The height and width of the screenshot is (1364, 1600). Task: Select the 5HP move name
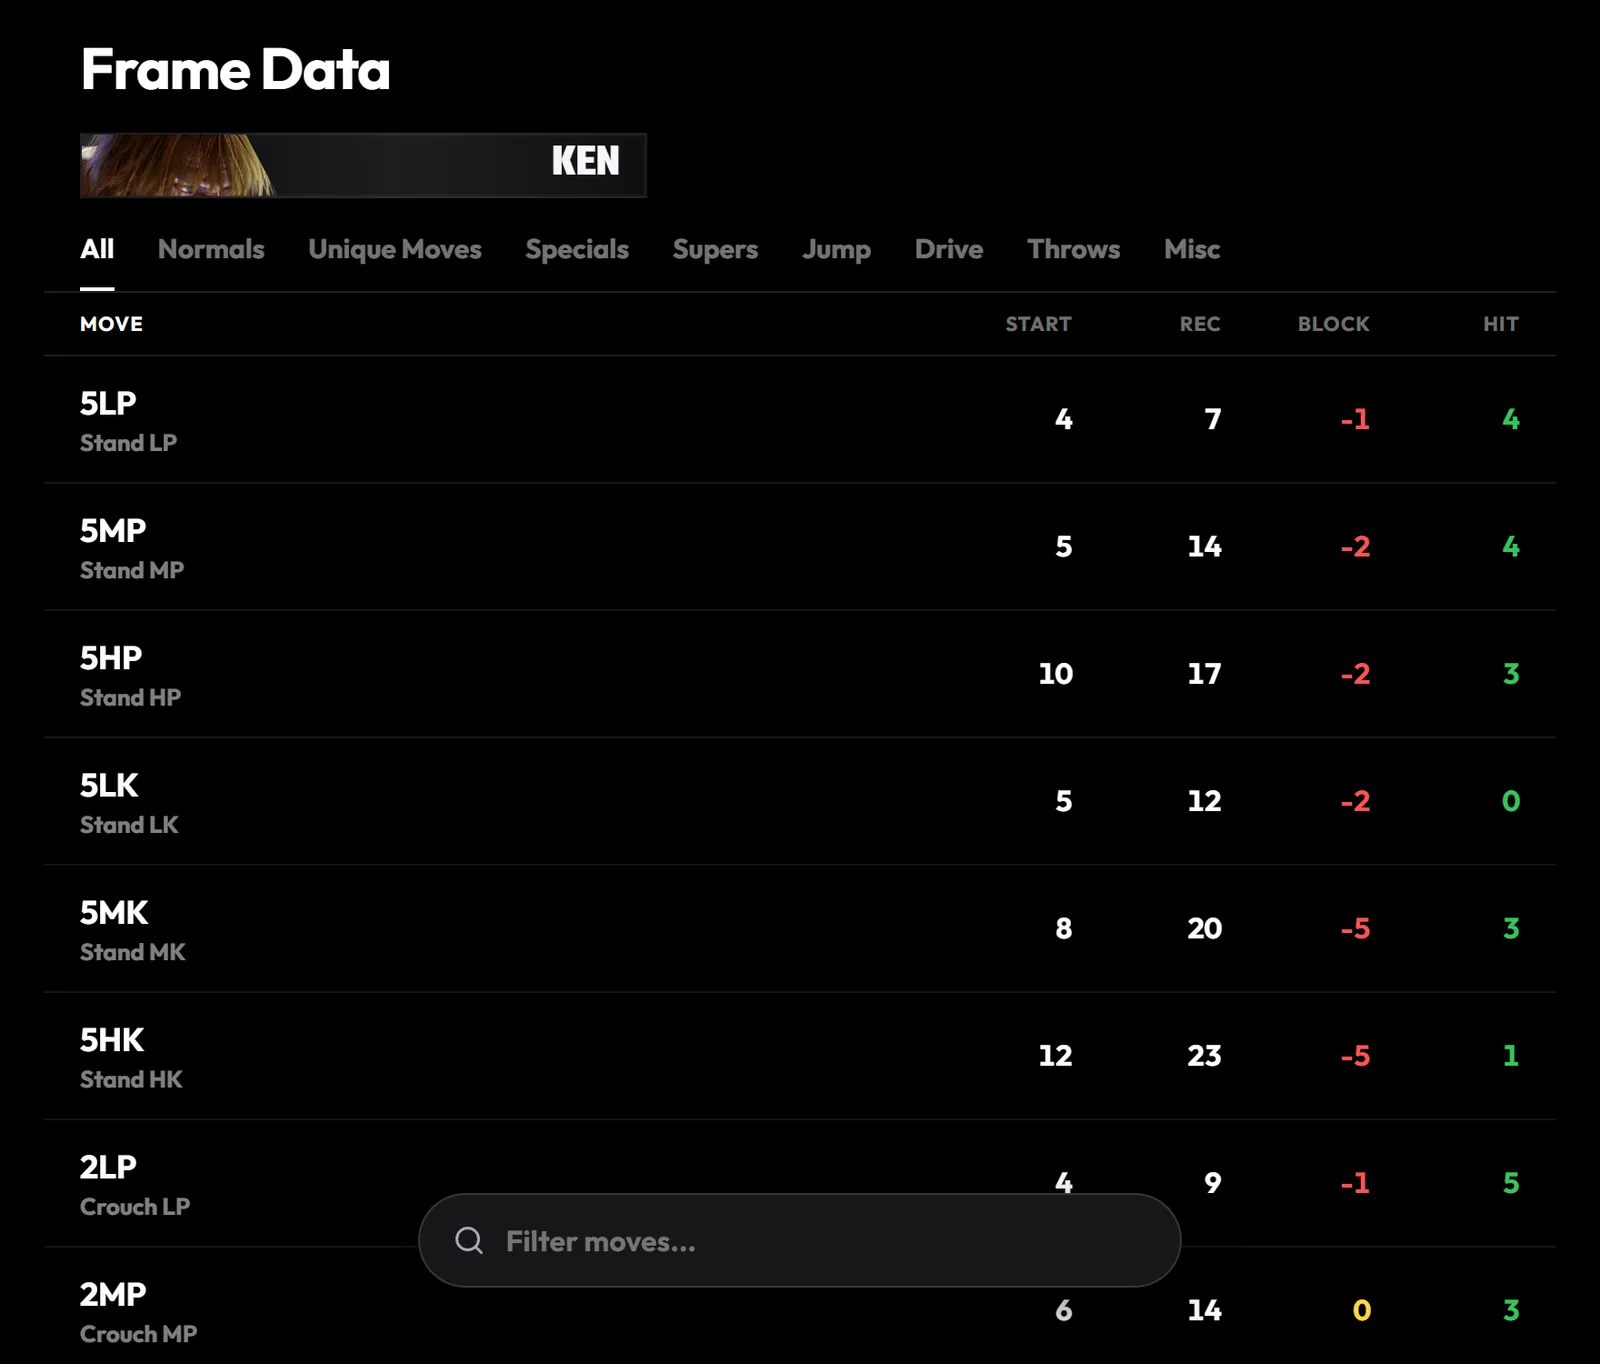pyautogui.click(x=111, y=657)
